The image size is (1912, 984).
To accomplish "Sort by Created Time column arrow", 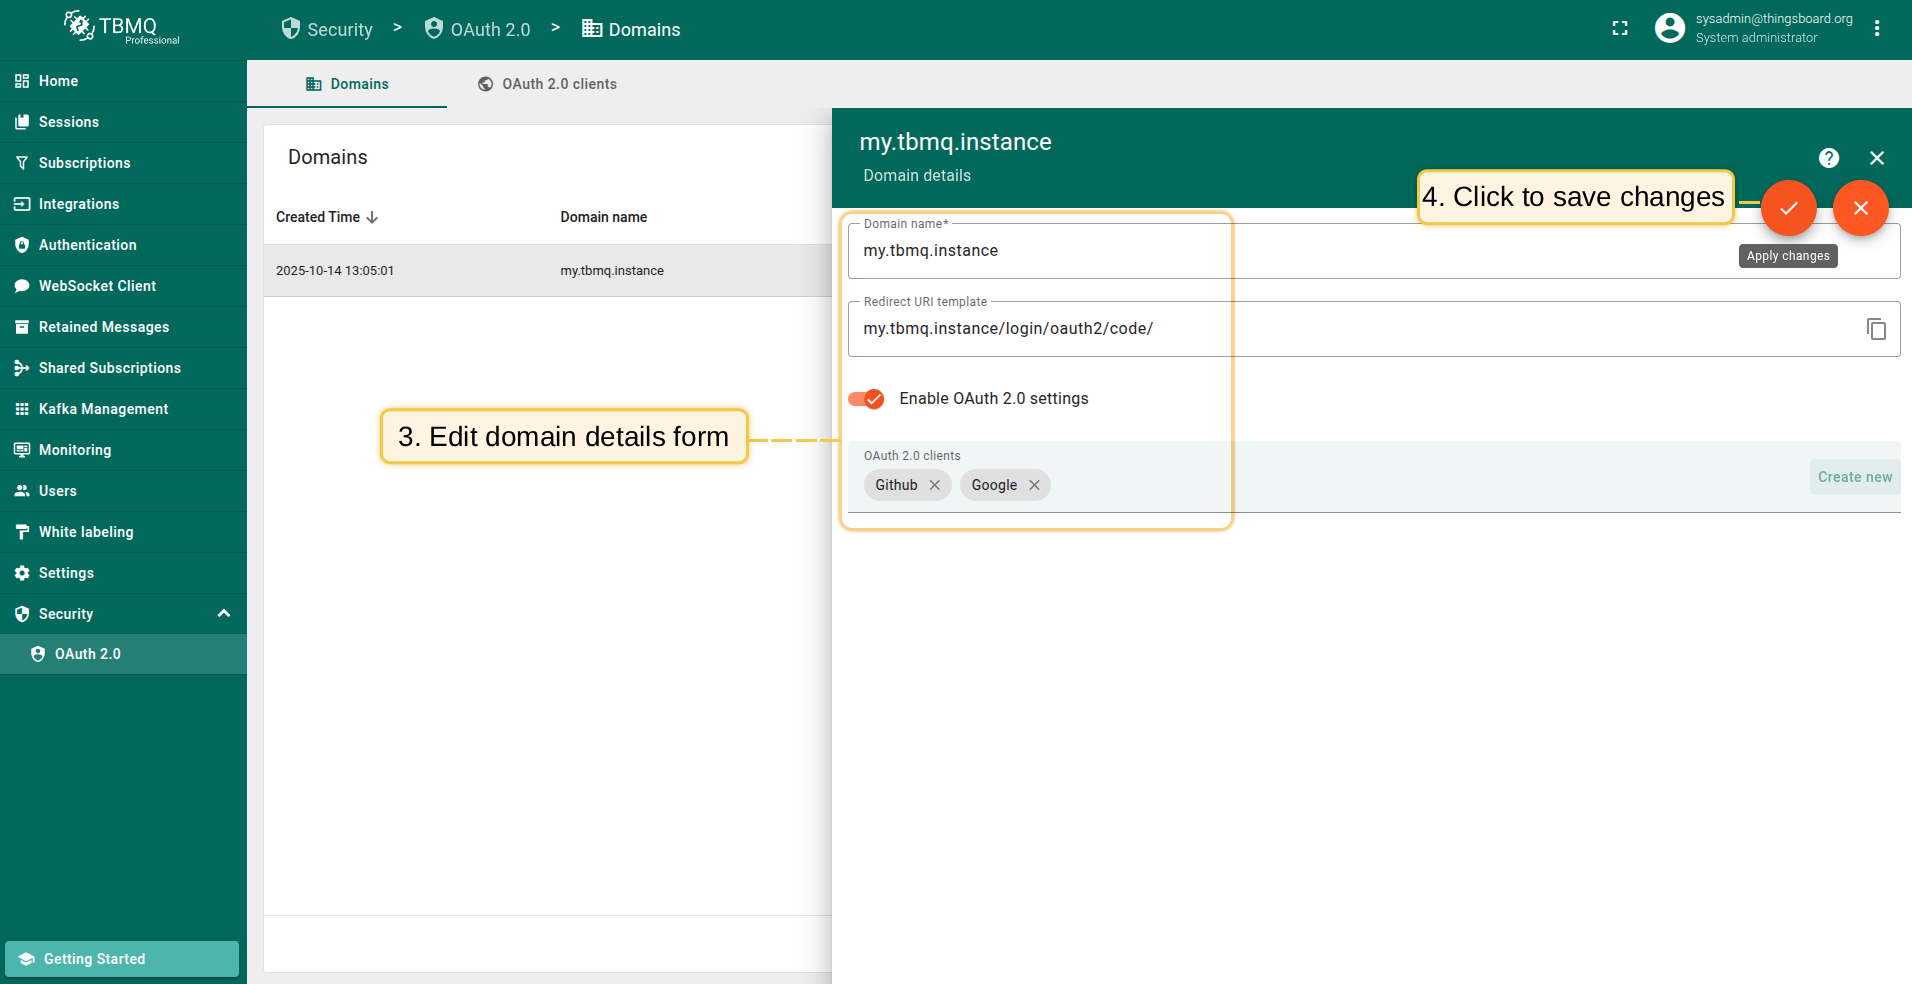I will [372, 218].
